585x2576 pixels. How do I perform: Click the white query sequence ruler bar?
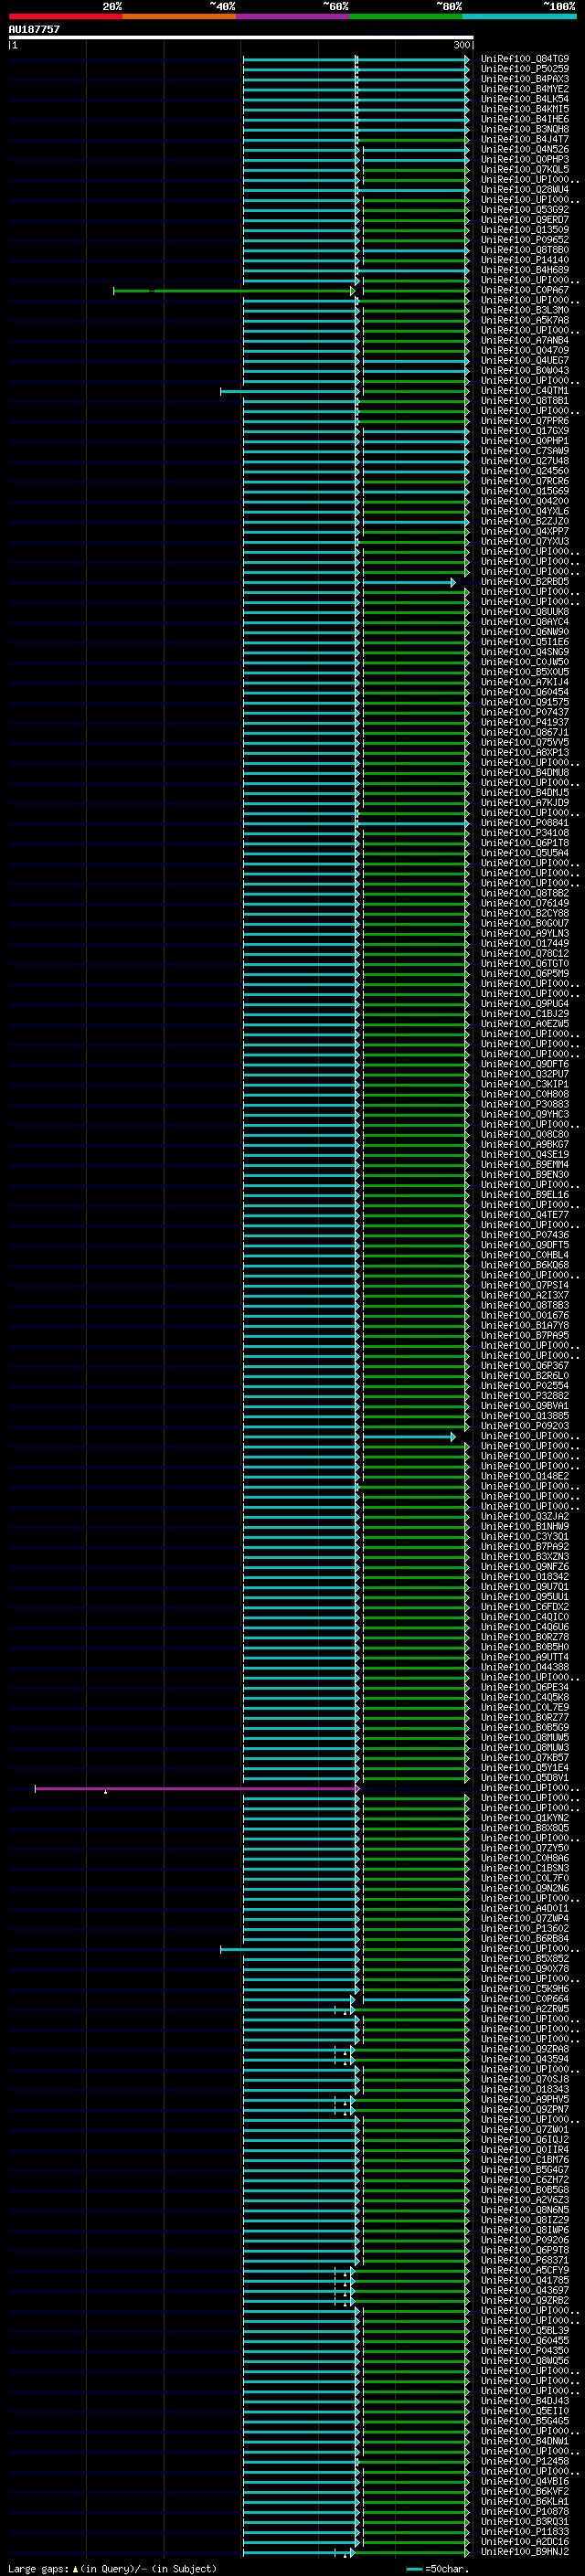(240, 37)
